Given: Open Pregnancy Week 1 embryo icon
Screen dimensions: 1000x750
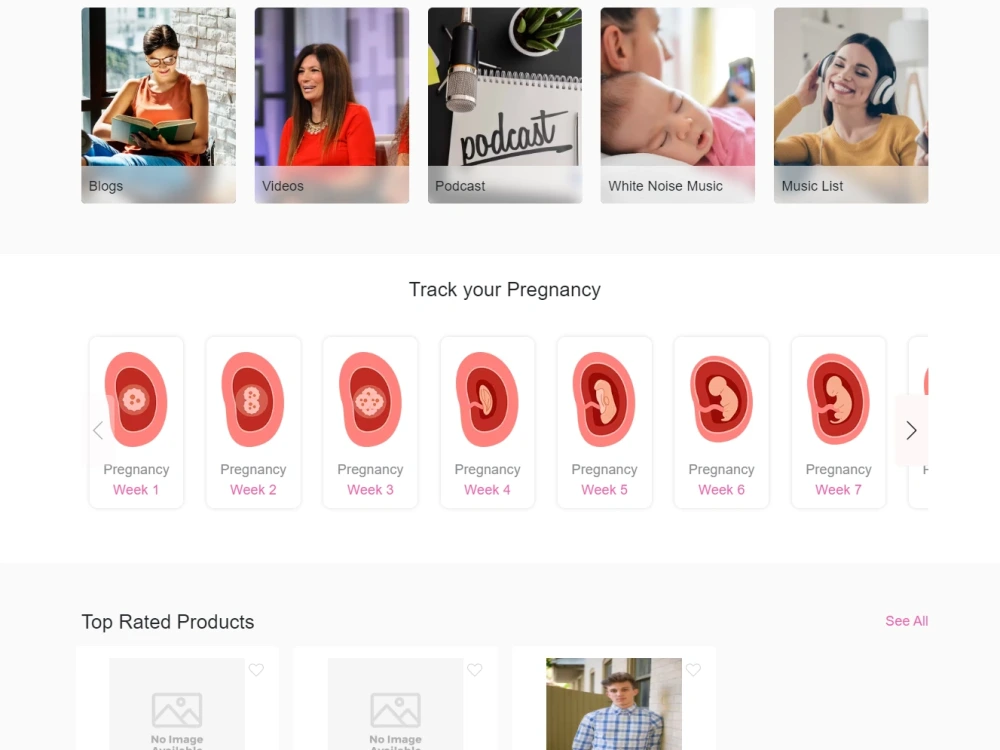Looking at the screenshot, I should [136, 399].
